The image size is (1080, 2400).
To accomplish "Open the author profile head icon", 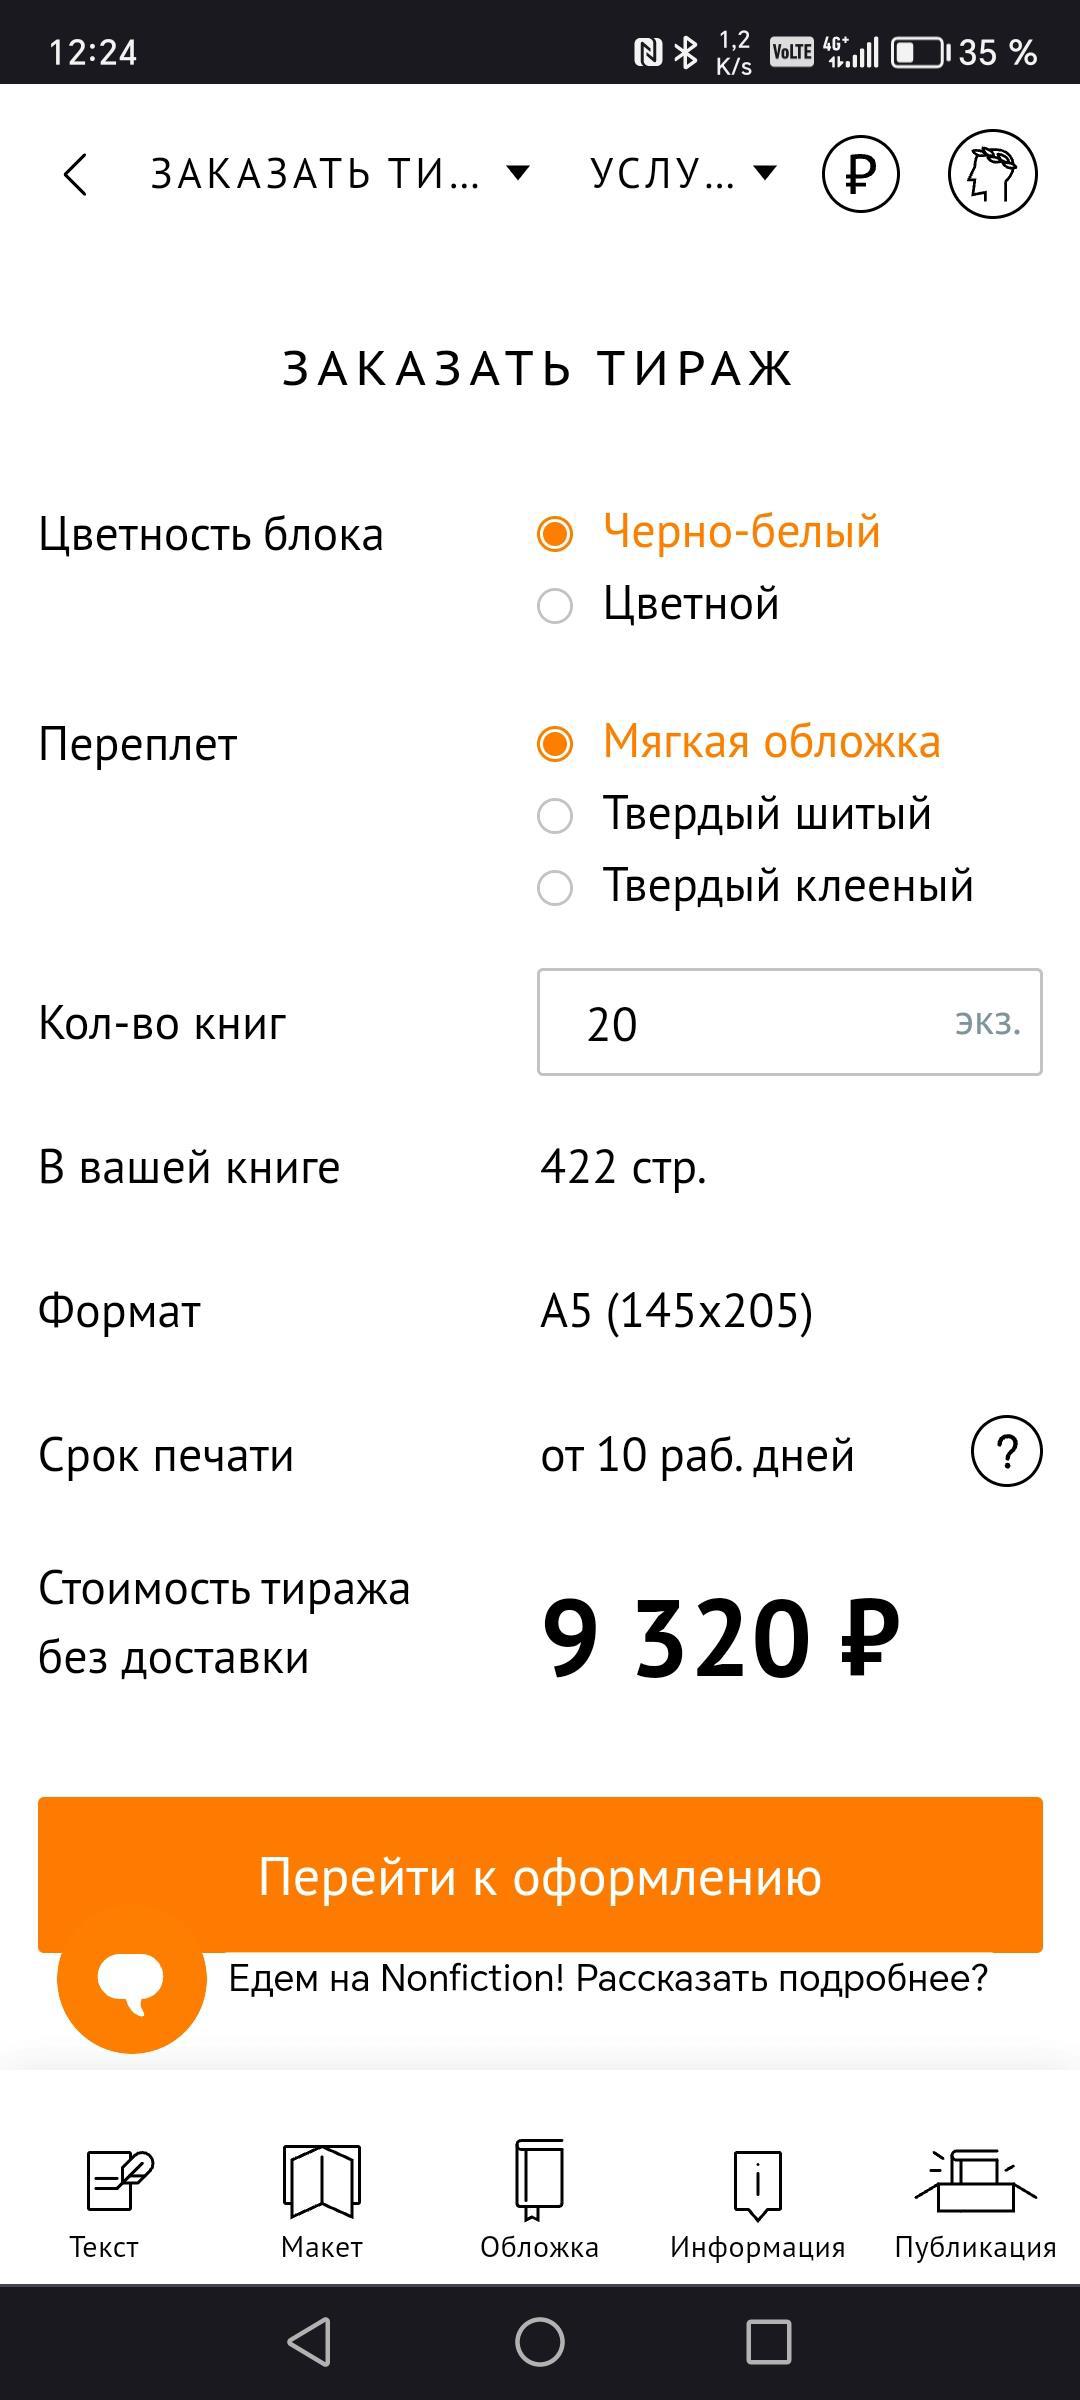I will 992,174.
